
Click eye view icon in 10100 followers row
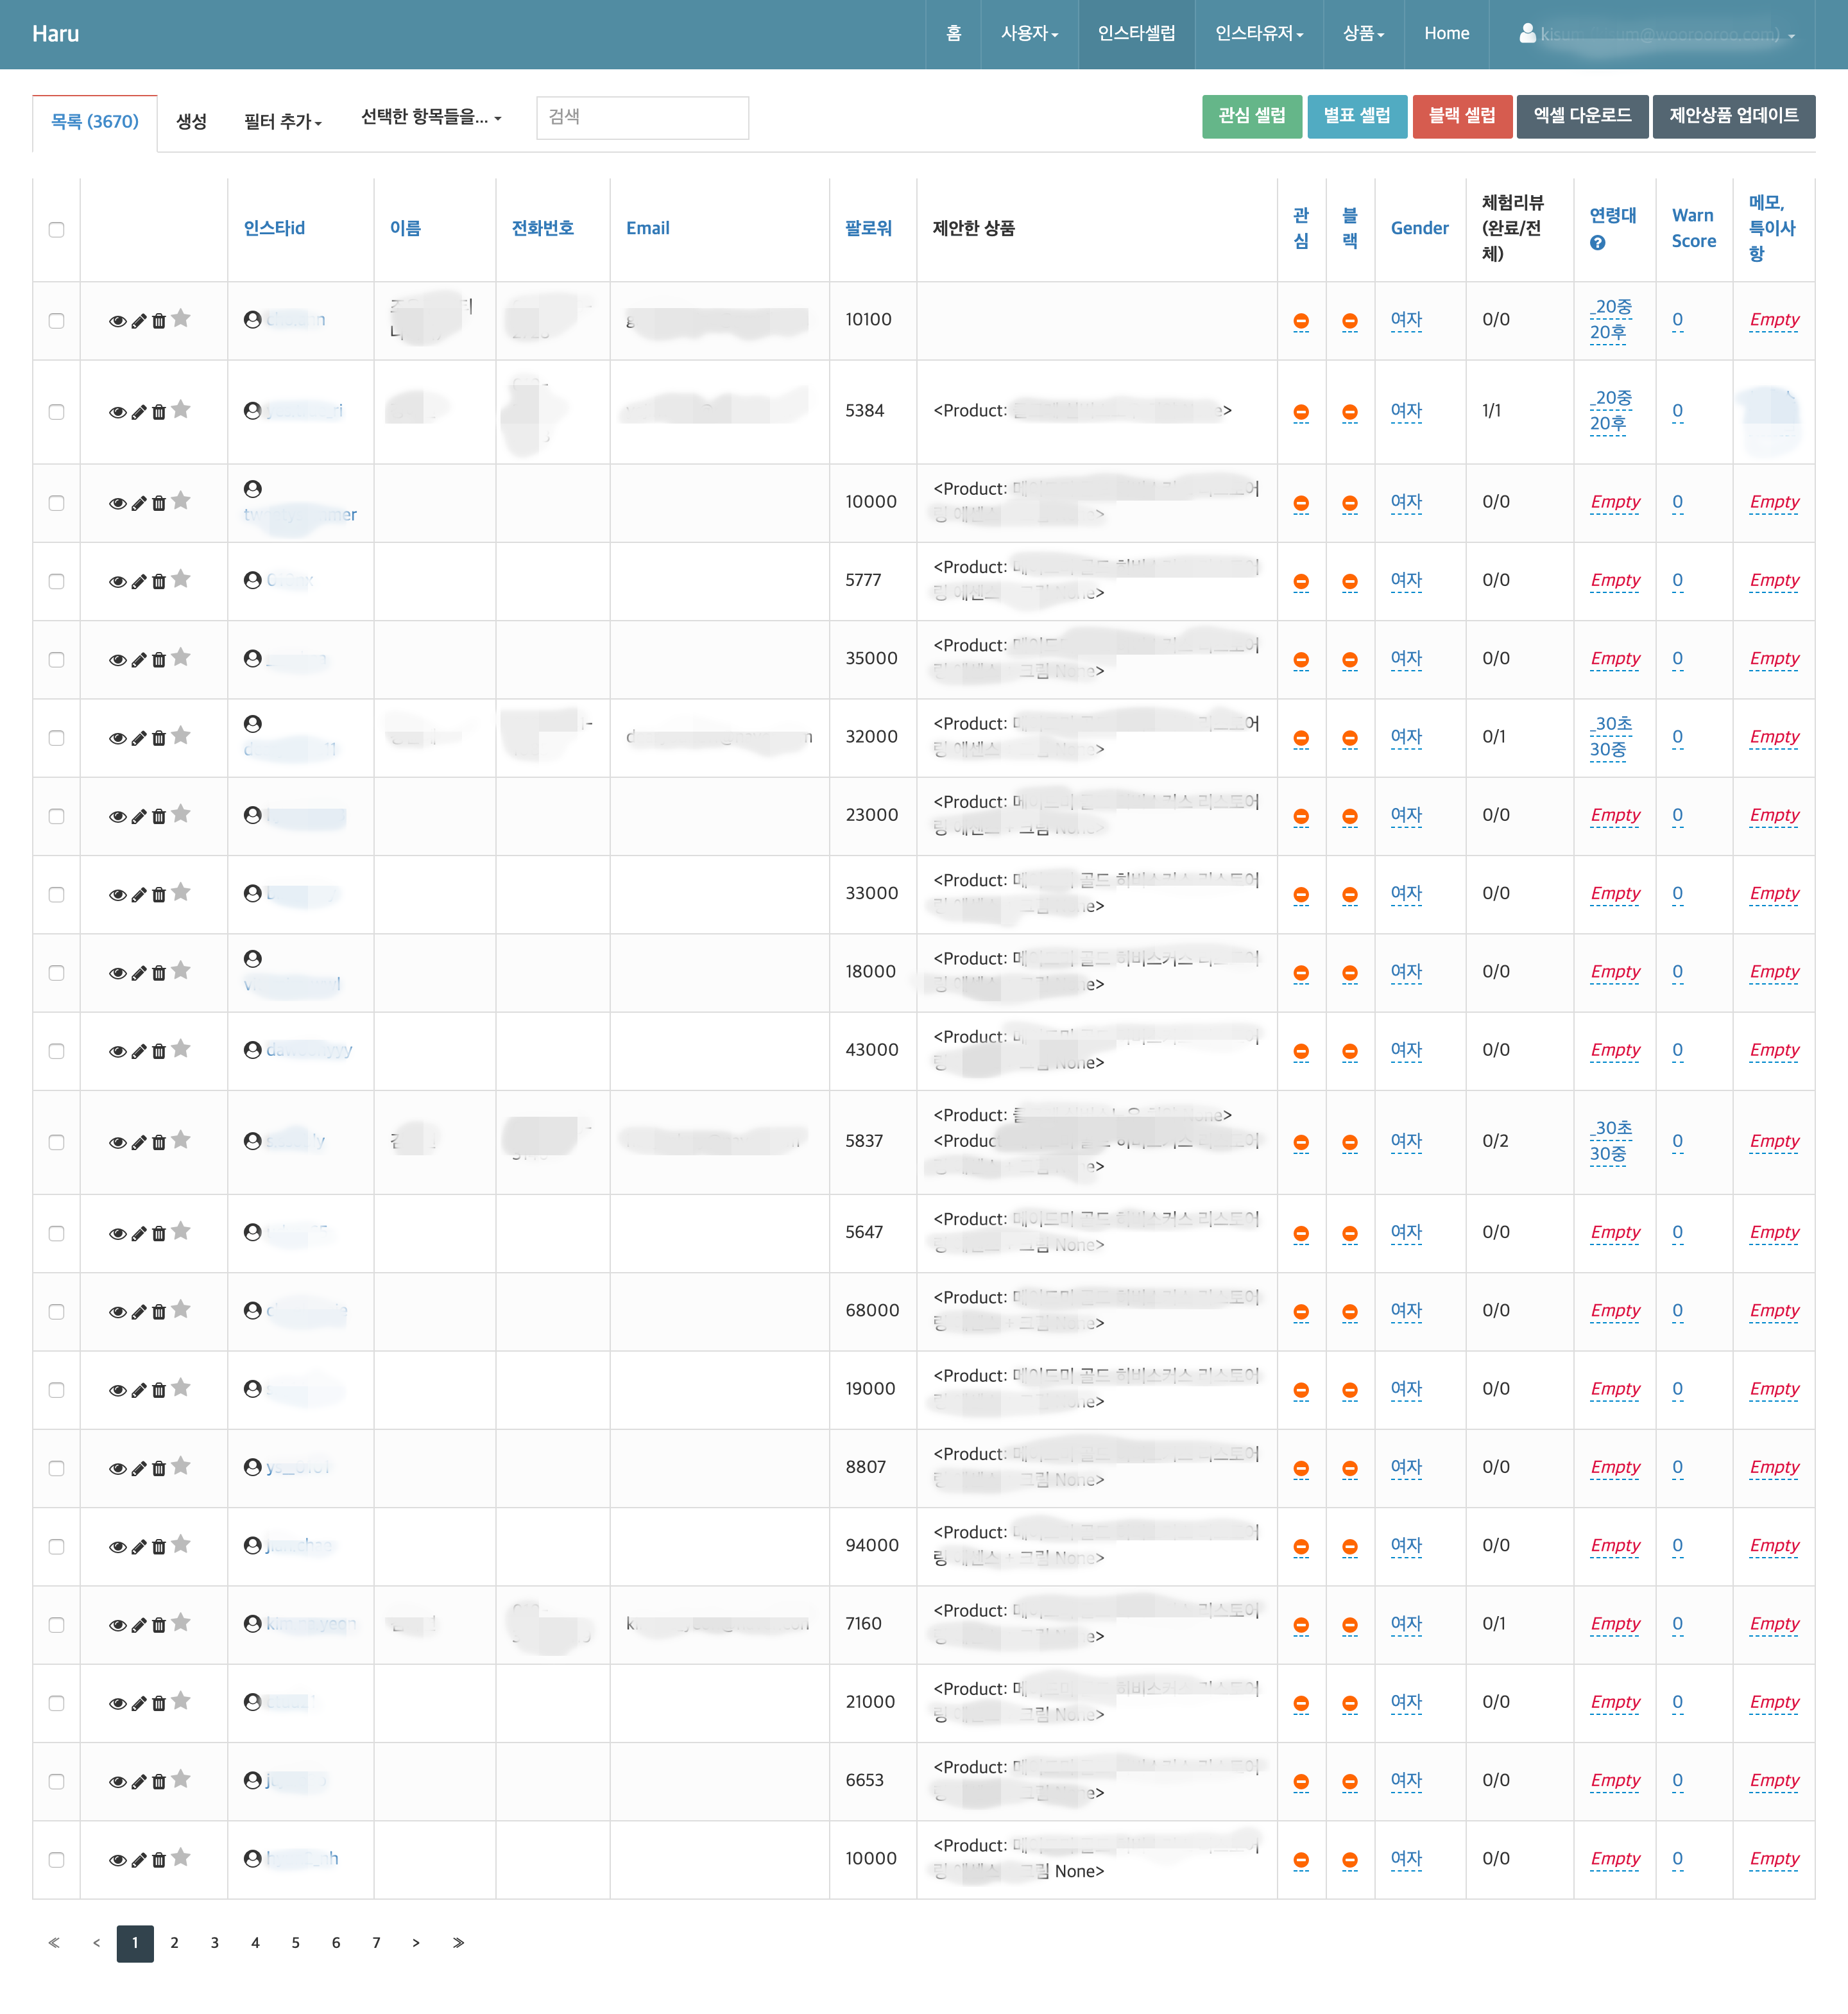tap(117, 322)
